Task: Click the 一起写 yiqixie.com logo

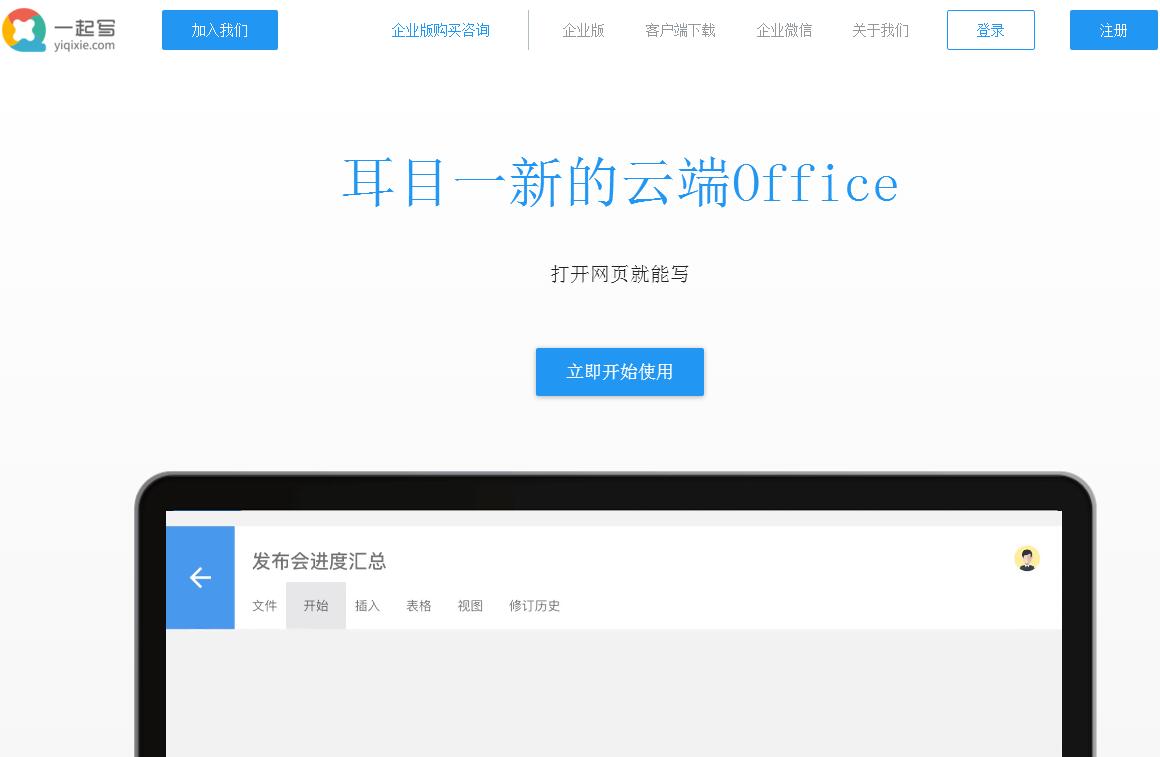Action: click(60, 30)
